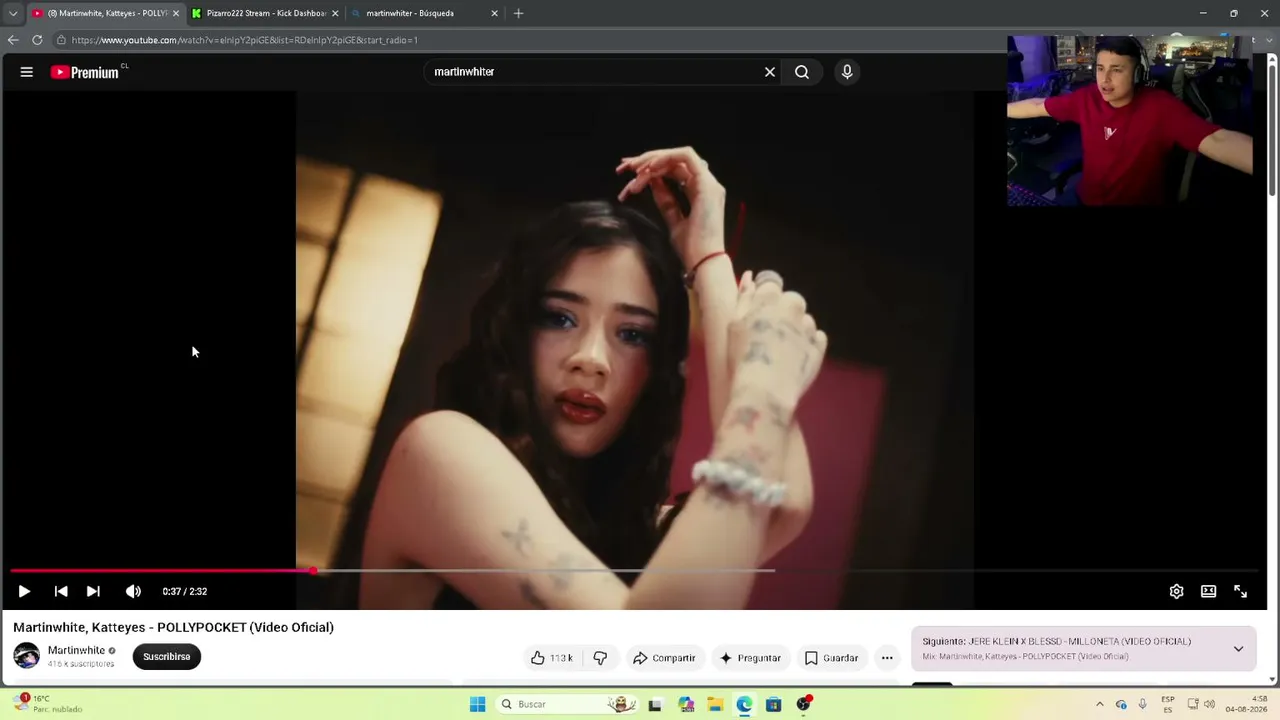Close the martinwhiter - Búsqueda tab

(x=494, y=13)
